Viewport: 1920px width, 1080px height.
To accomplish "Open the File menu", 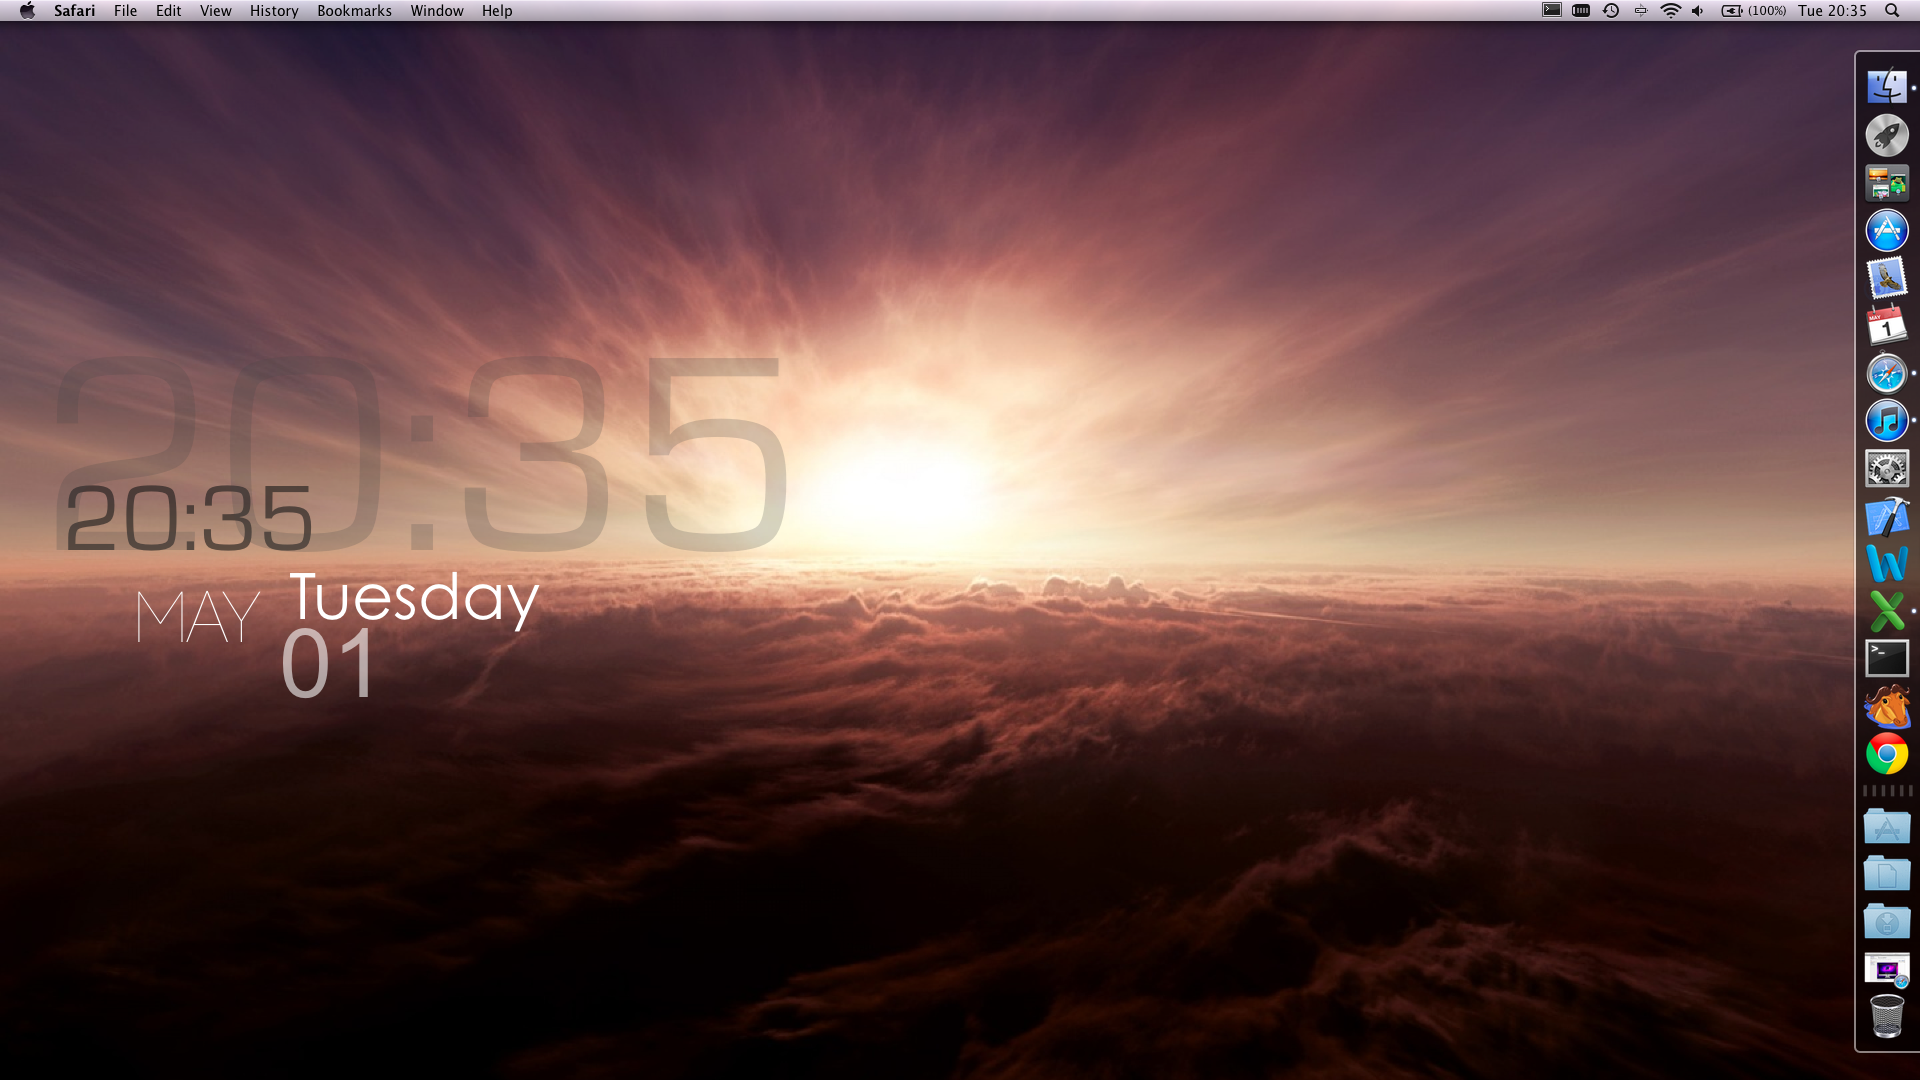I will tap(125, 11).
